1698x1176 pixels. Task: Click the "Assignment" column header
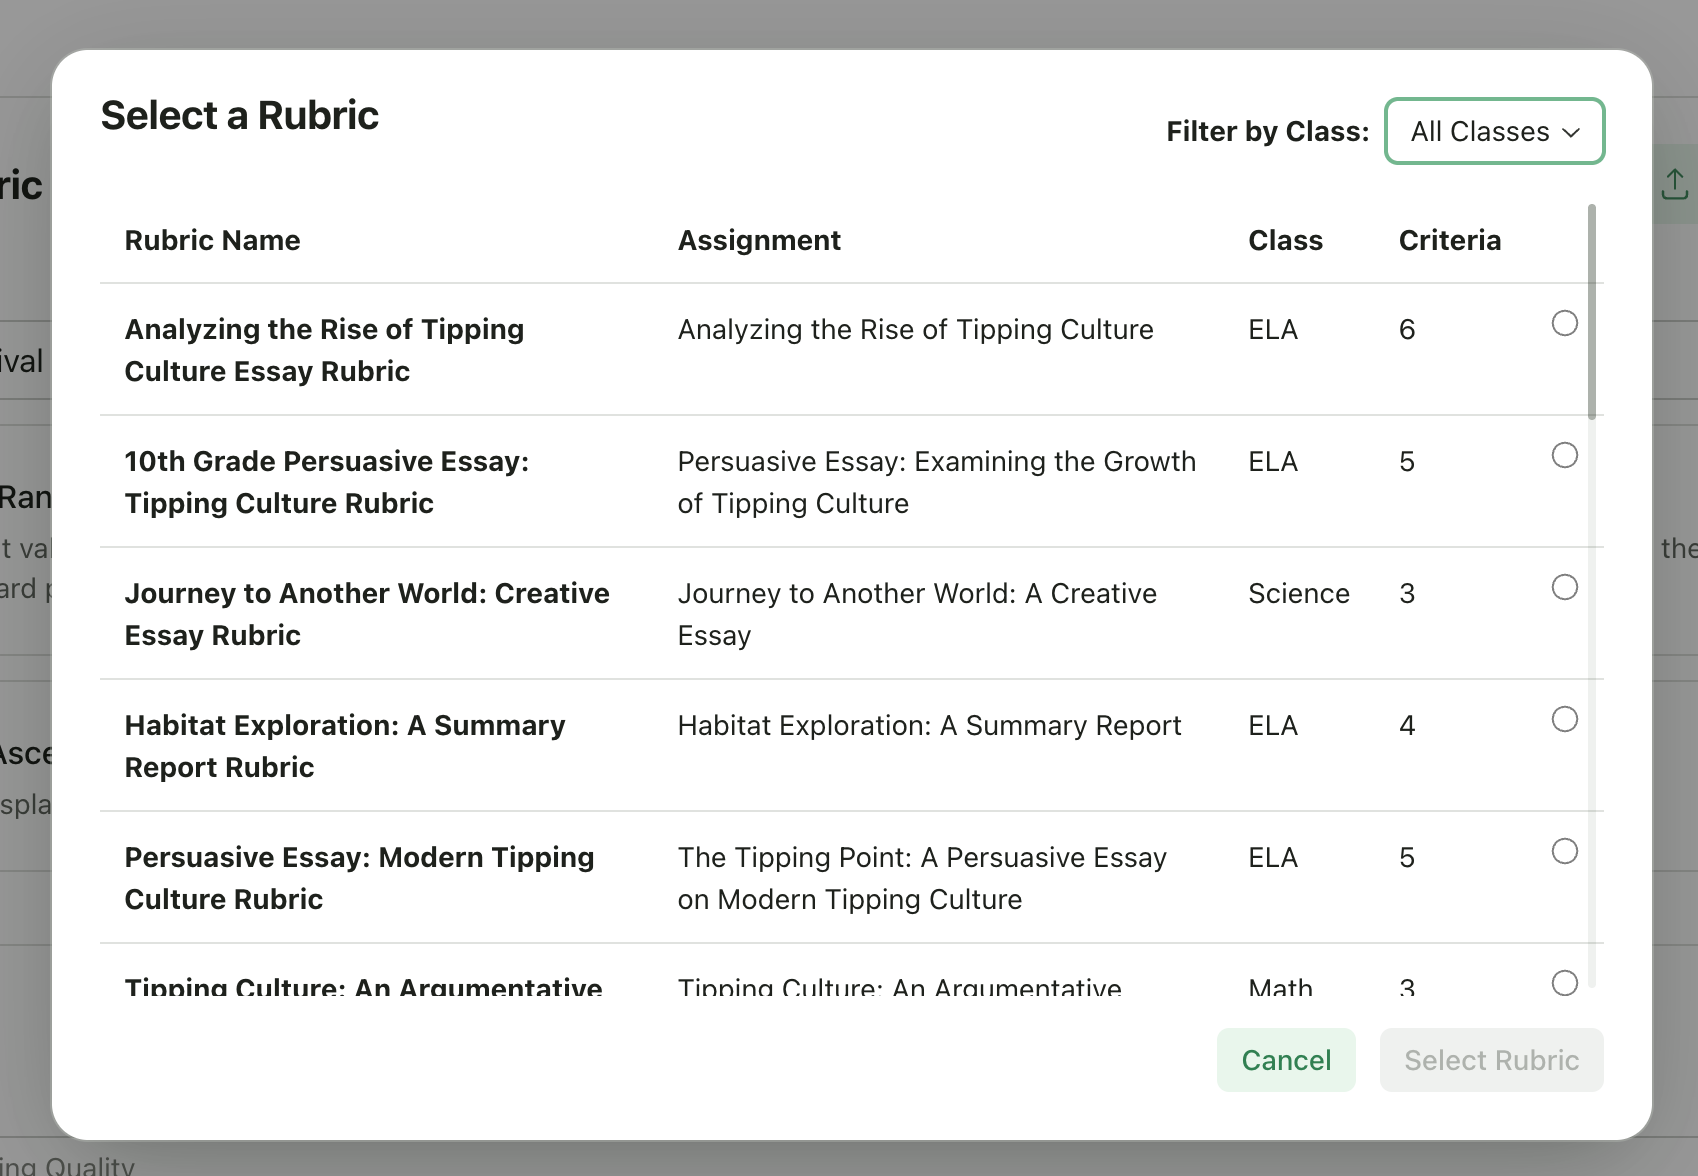(759, 240)
